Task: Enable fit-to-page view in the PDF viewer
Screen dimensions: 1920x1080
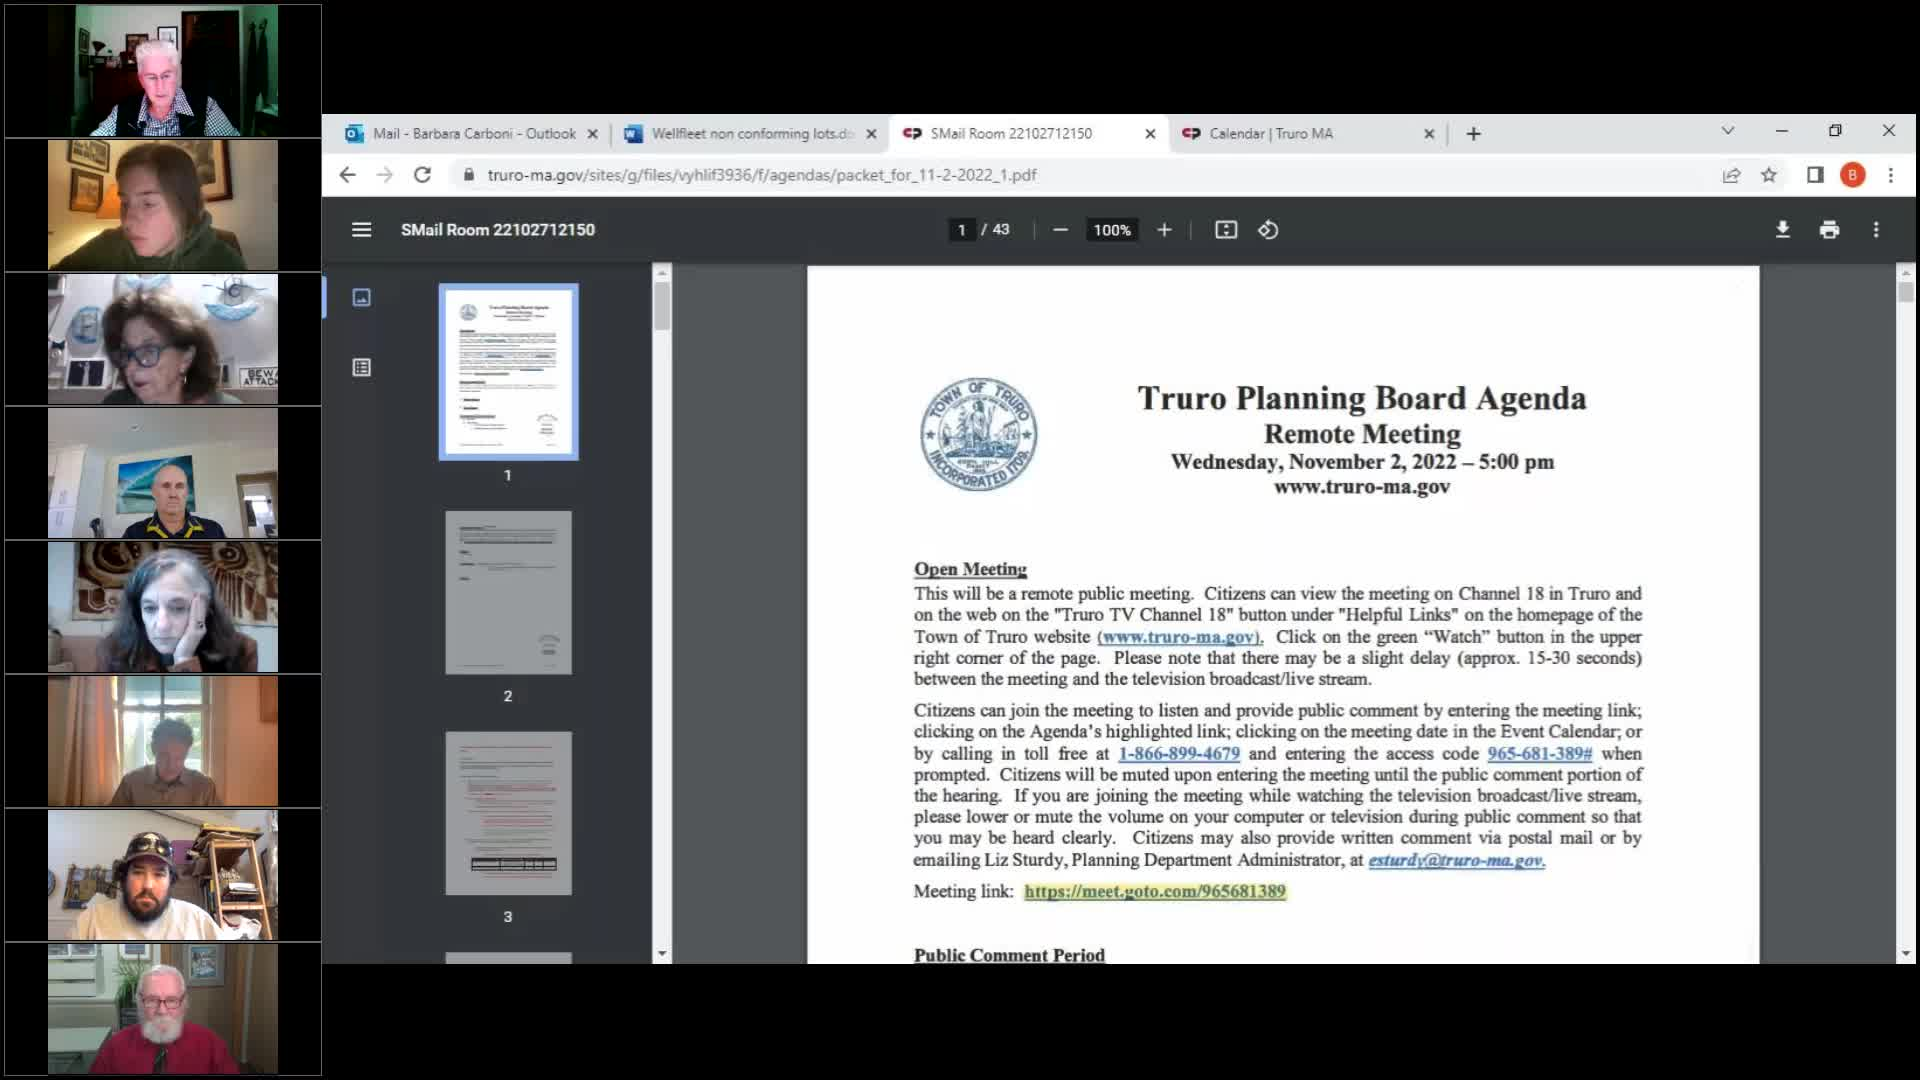Action: point(1225,229)
